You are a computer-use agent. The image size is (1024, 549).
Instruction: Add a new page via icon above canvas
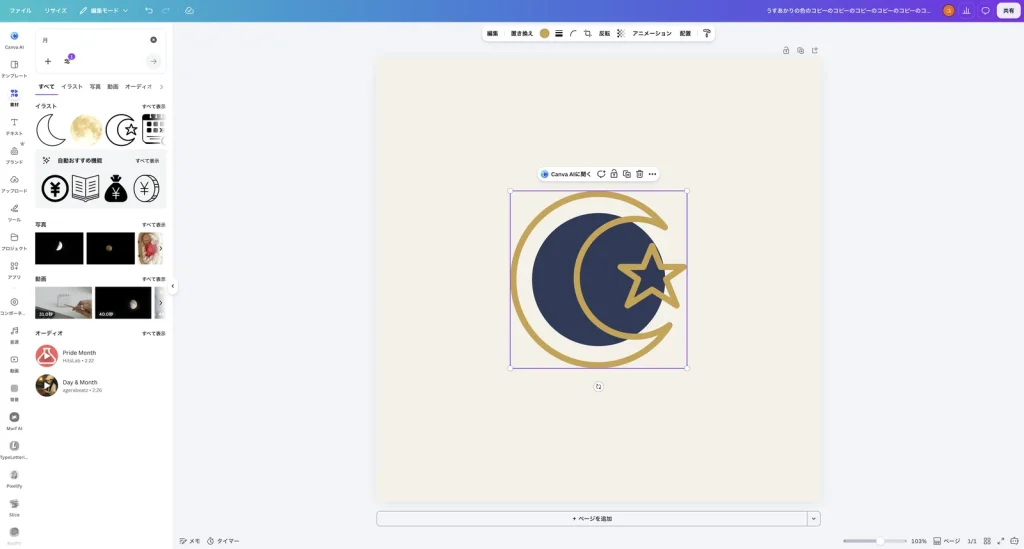[x=814, y=50]
